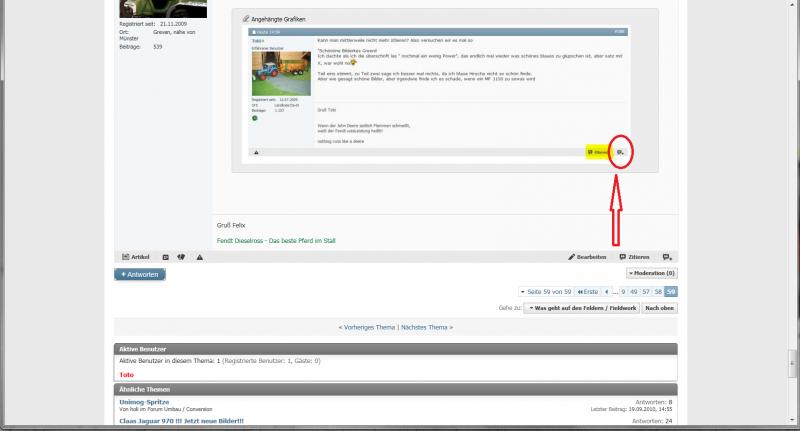Click the heart-shaped icon in post footer
The image size is (800, 431).
coord(183,257)
